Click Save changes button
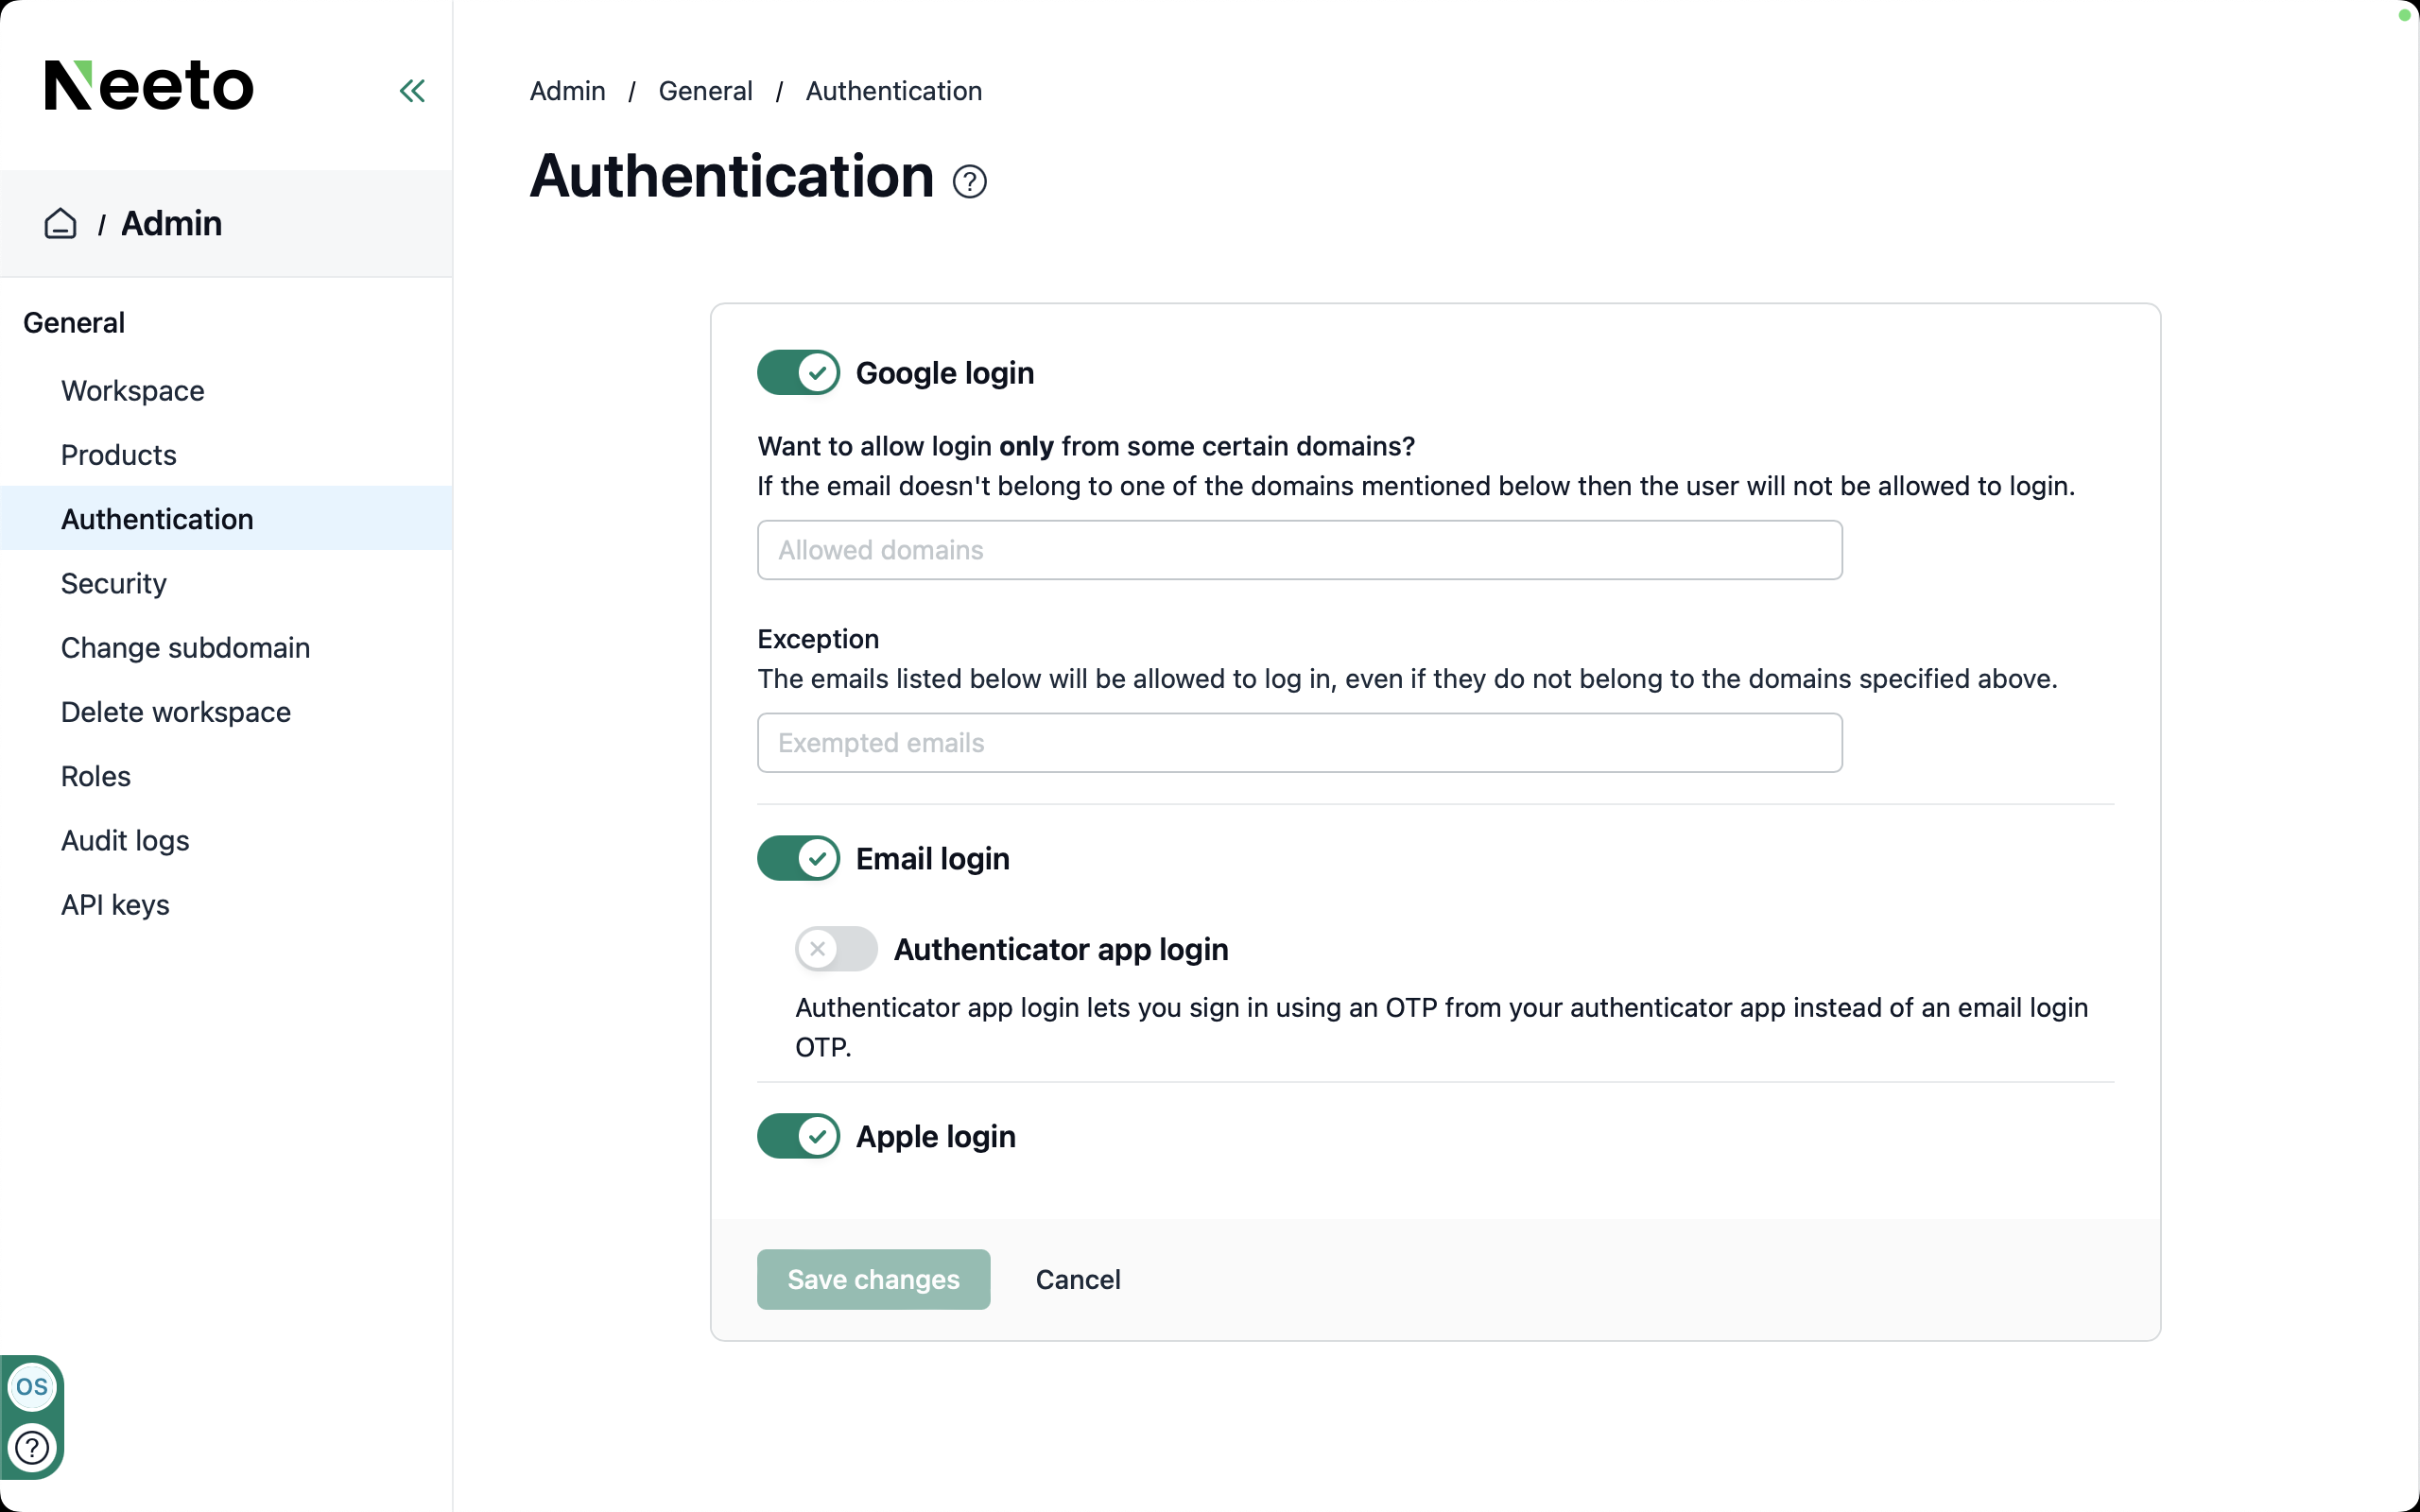Screen dimensions: 2420x1512 873,1279
